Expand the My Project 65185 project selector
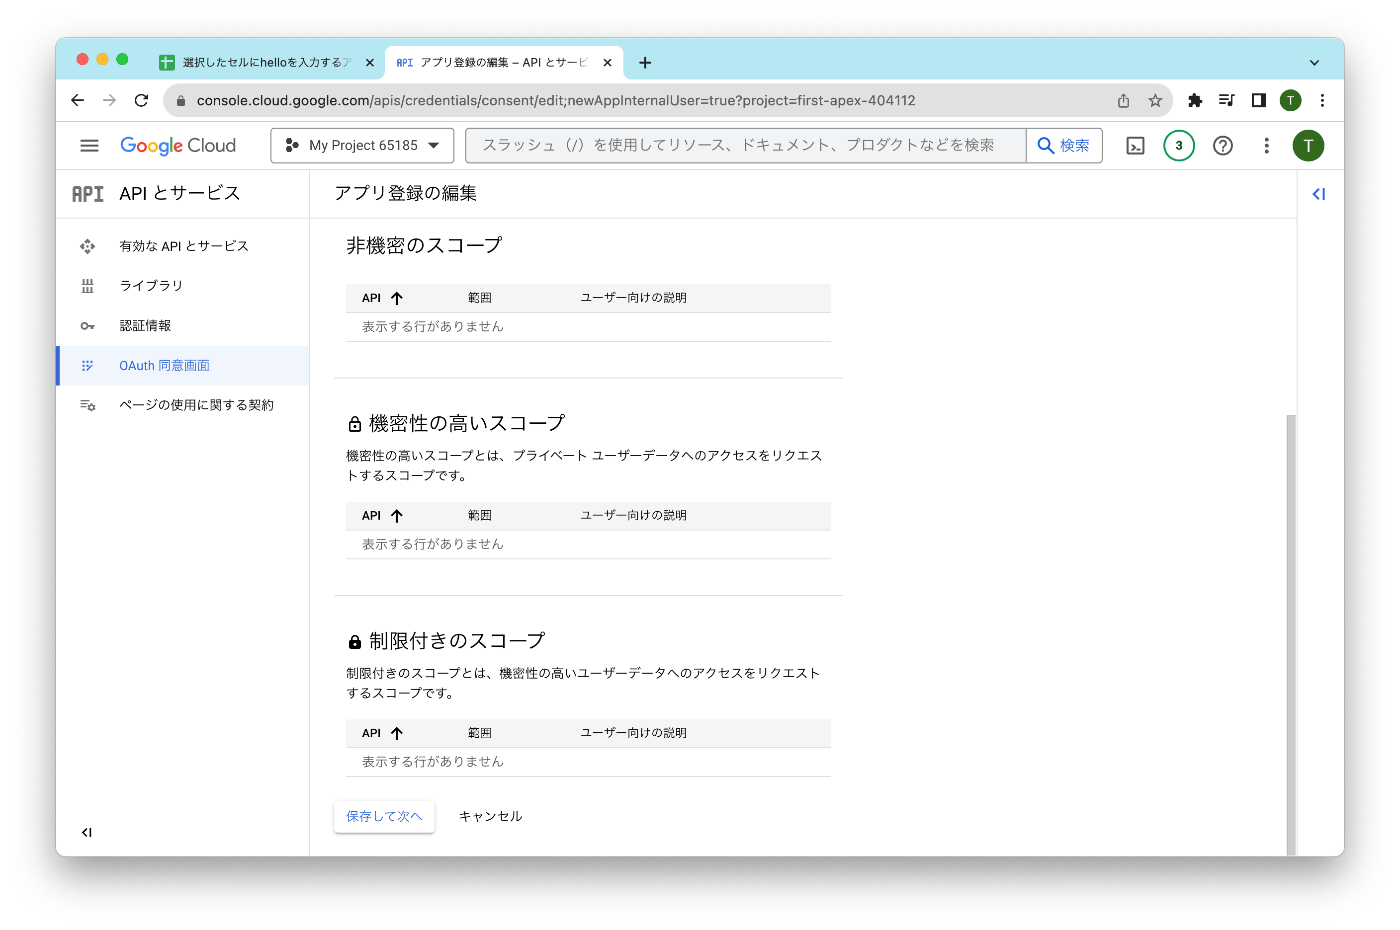This screenshot has width=1400, height=930. [362, 146]
